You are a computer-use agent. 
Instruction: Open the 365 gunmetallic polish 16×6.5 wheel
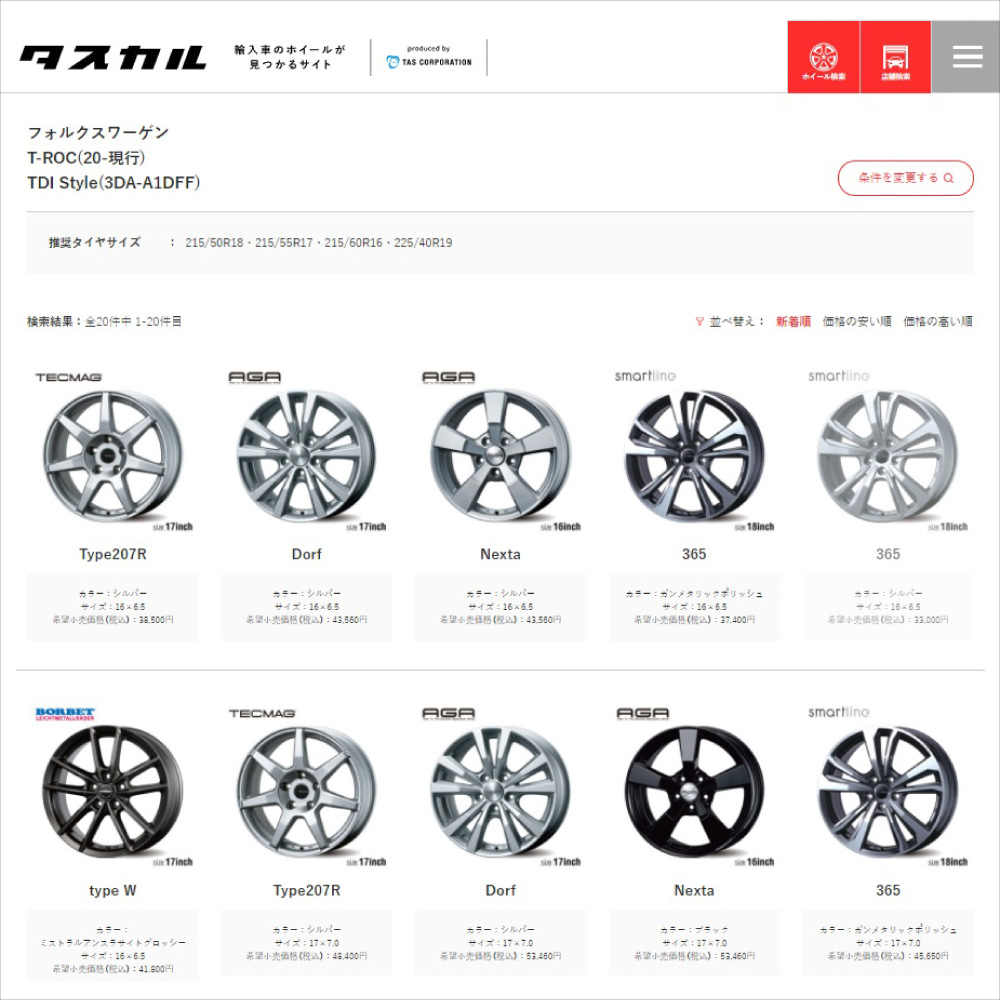coord(694,456)
